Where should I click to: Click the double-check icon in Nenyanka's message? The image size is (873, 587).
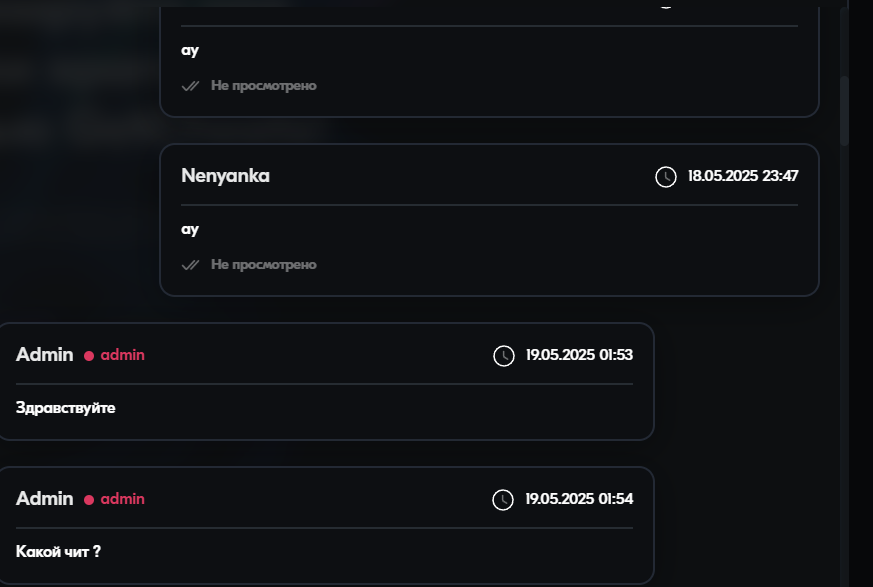pyautogui.click(x=190, y=265)
